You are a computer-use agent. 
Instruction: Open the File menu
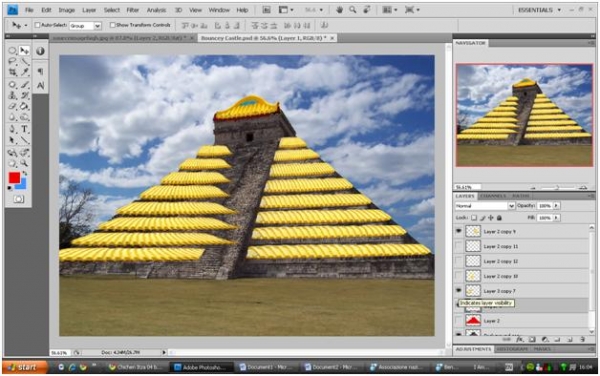(29, 10)
